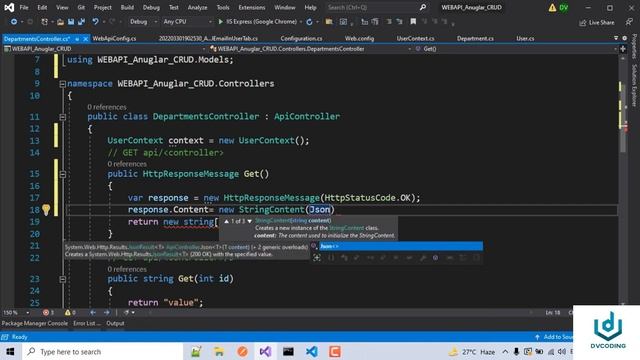Open the active files list dropdown arrow
Viewport: 640px width, 360px height.
tap(616, 38)
